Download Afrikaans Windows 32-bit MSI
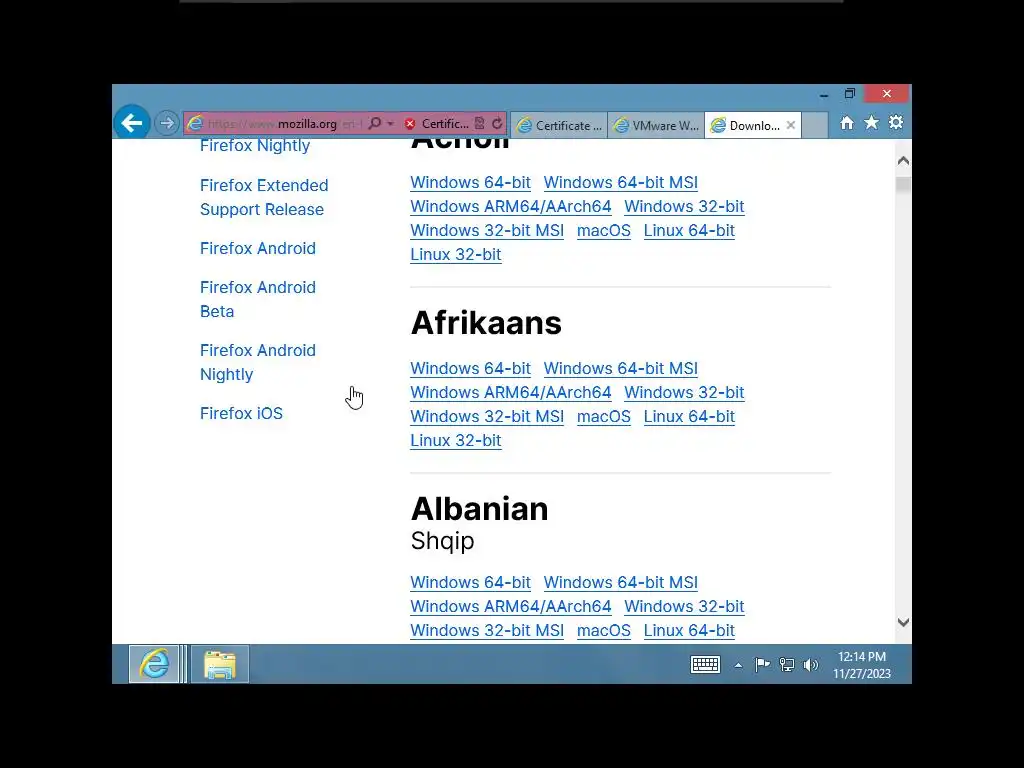1024x768 pixels. pyautogui.click(x=487, y=417)
